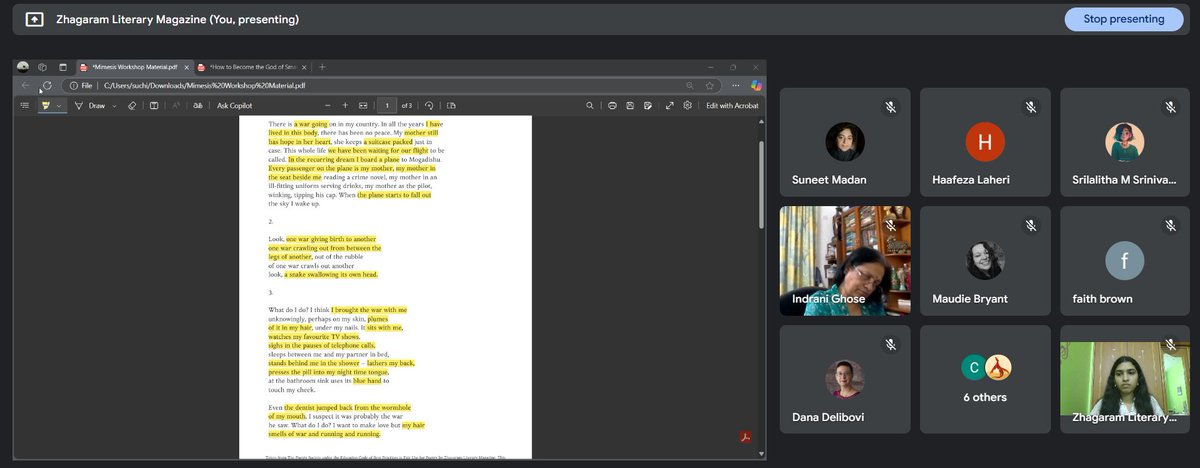
Task: Save the PDF document
Action: tap(630, 105)
